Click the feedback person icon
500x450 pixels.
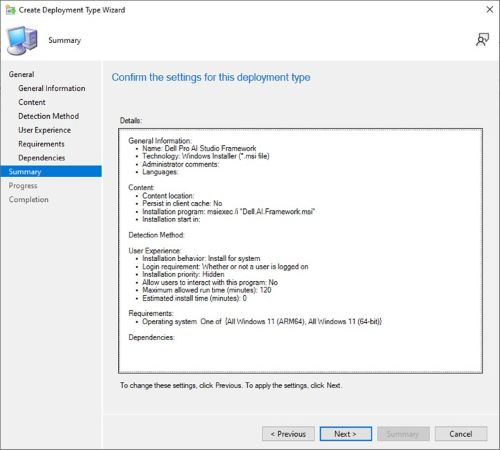click(x=482, y=40)
